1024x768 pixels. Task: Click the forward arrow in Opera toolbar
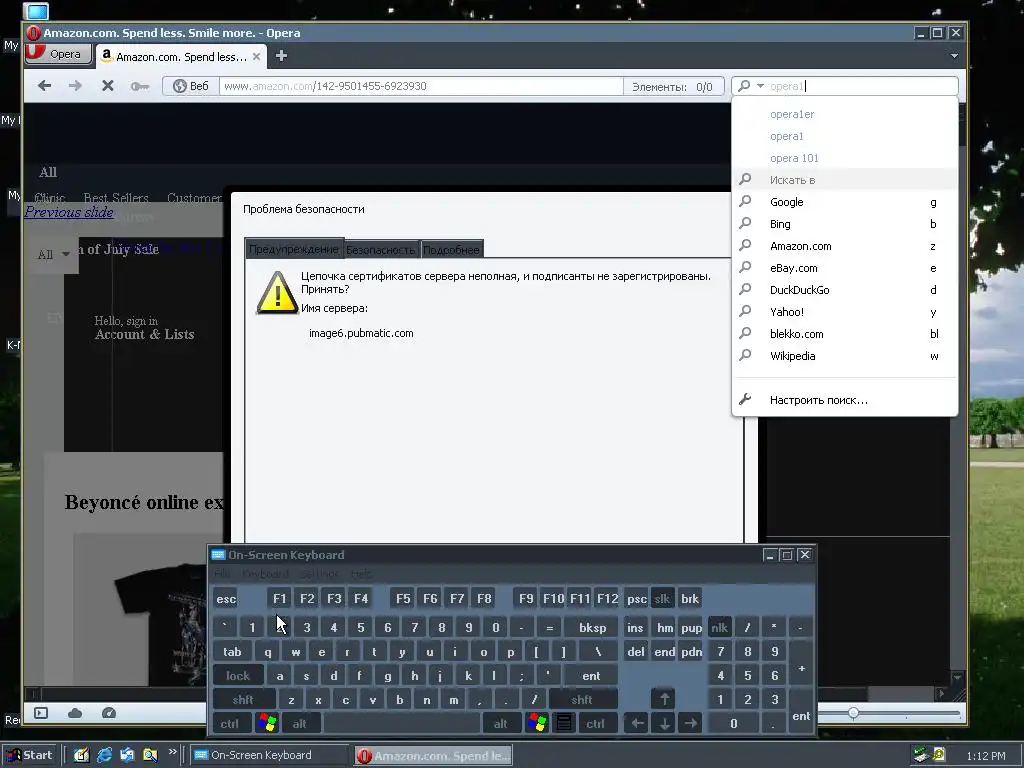75,86
